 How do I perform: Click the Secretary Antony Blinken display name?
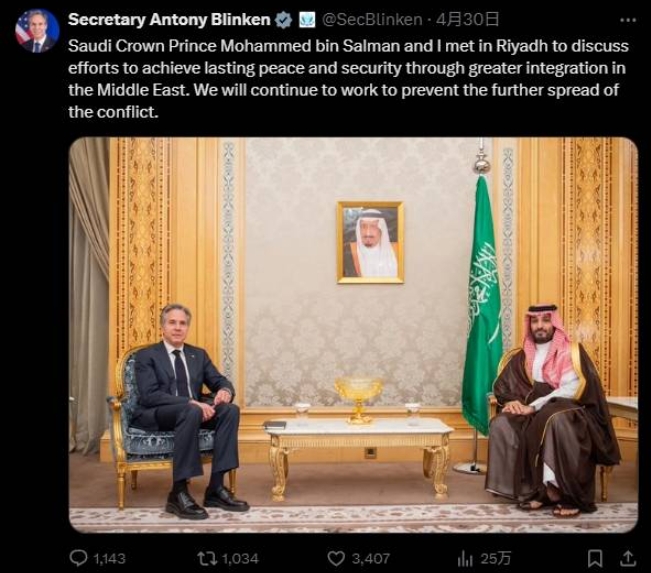click(169, 20)
